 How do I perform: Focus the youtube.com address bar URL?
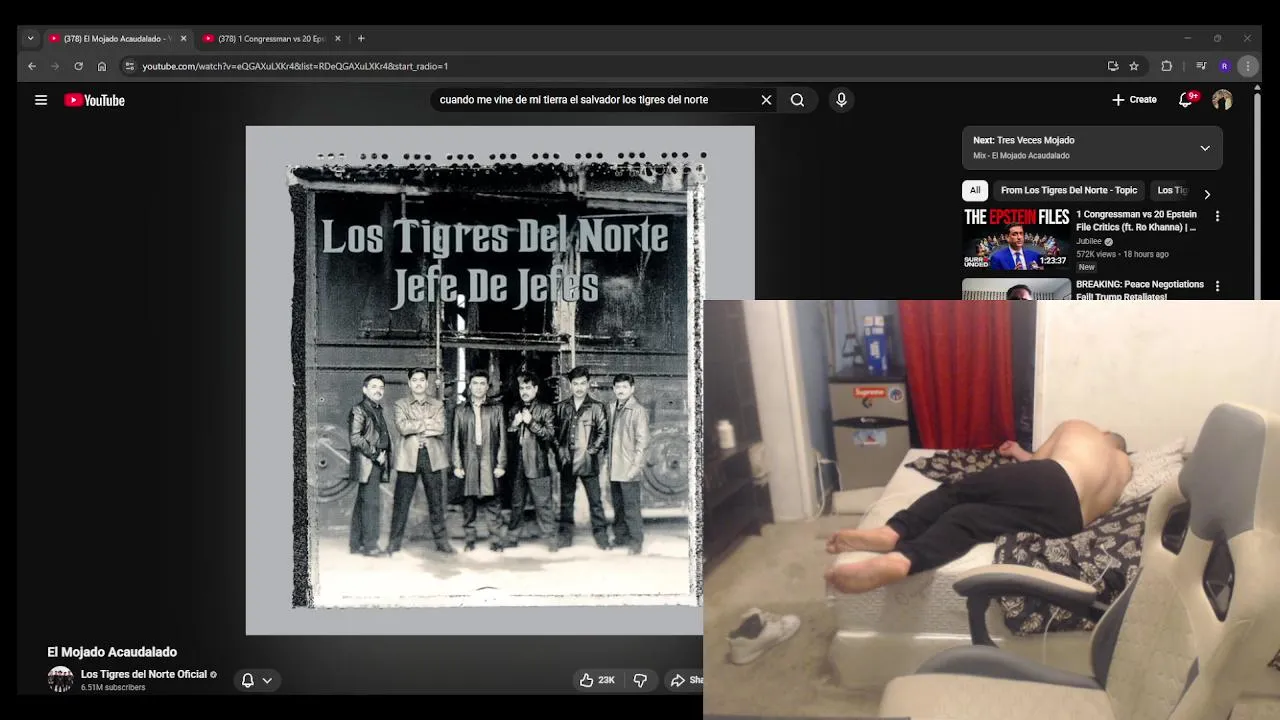pos(295,66)
